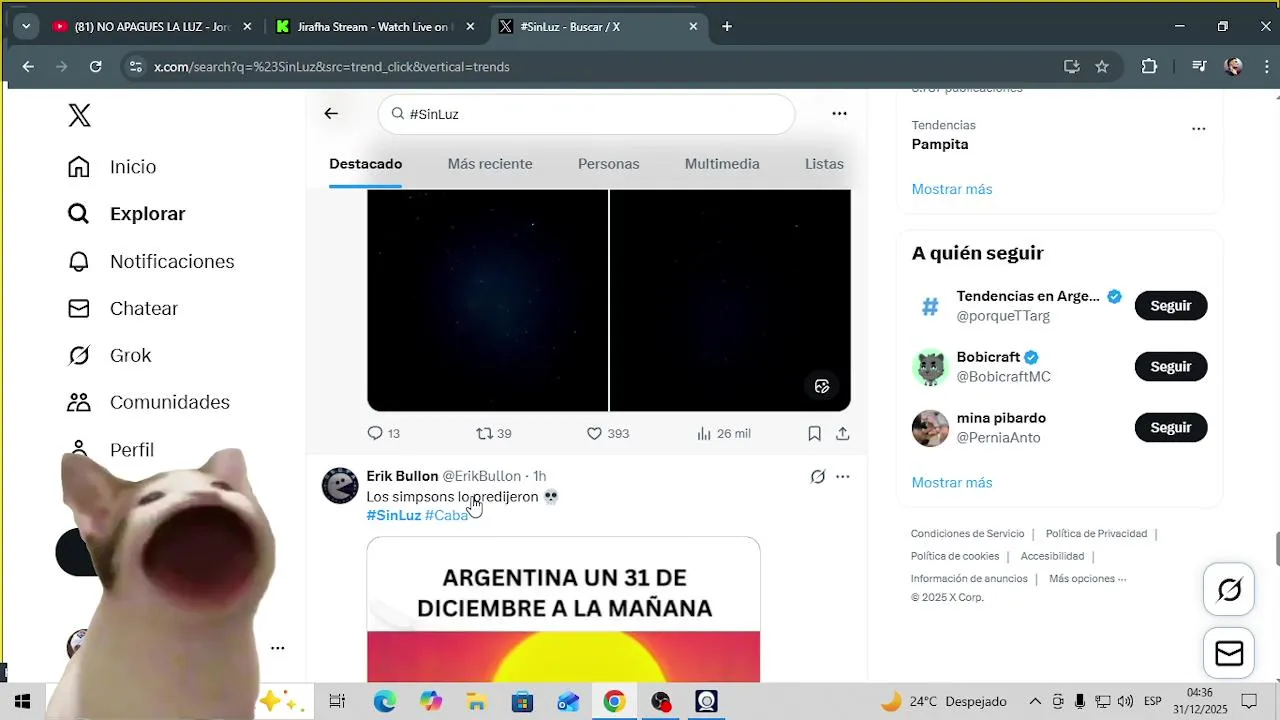The image size is (1280, 720).
Task: Switch to the Listas tab
Action: click(824, 164)
